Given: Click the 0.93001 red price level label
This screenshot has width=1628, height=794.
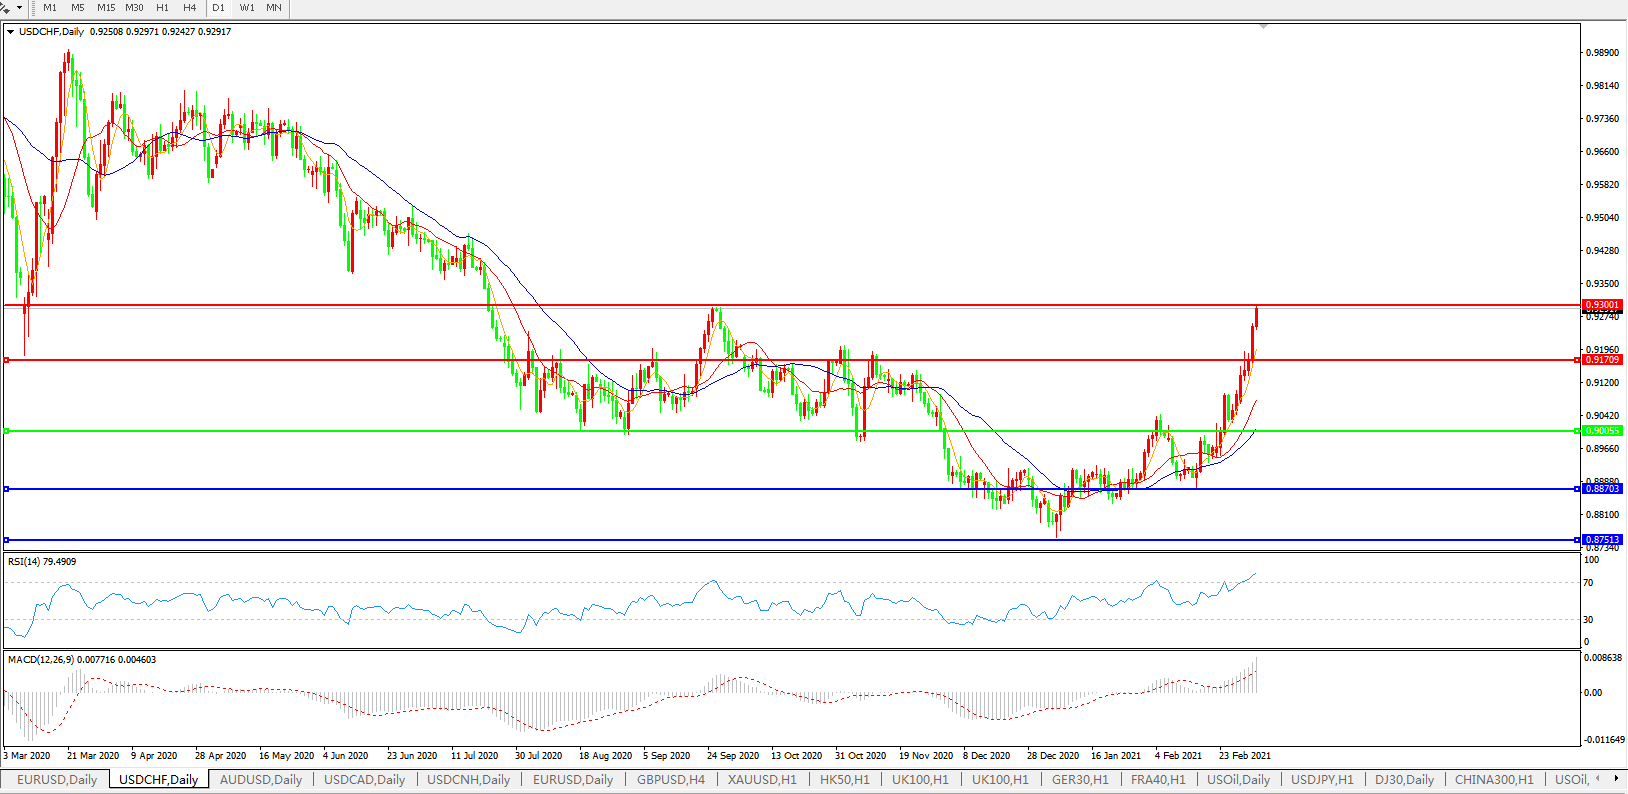Looking at the screenshot, I should pyautogui.click(x=1602, y=305).
